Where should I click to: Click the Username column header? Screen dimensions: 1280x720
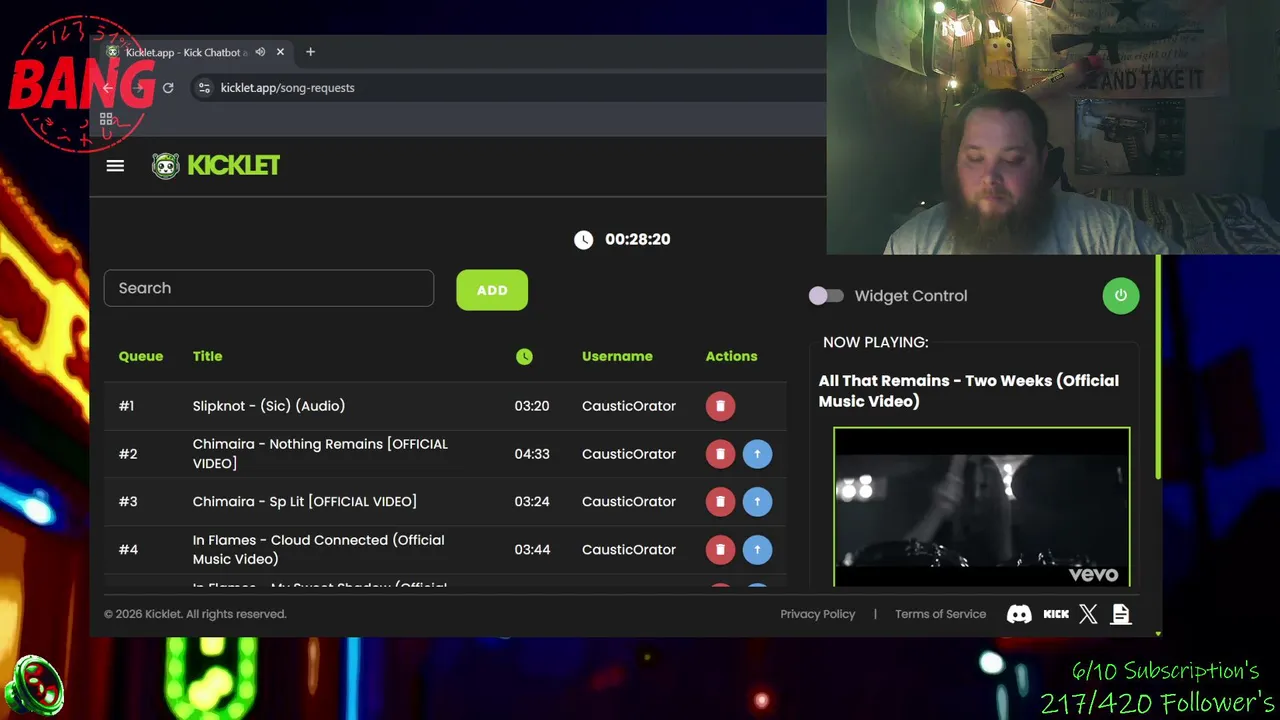click(x=617, y=356)
